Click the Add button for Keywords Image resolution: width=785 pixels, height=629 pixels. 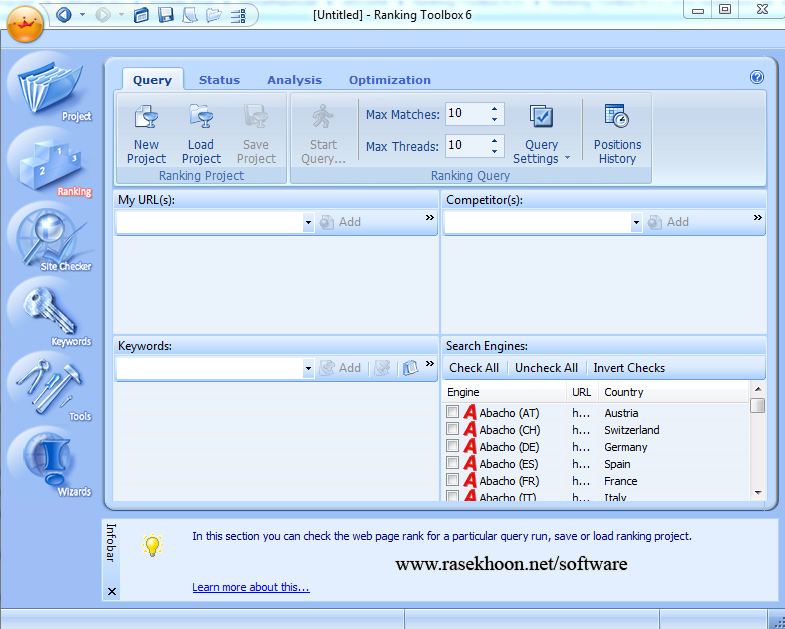tap(340, 368)
